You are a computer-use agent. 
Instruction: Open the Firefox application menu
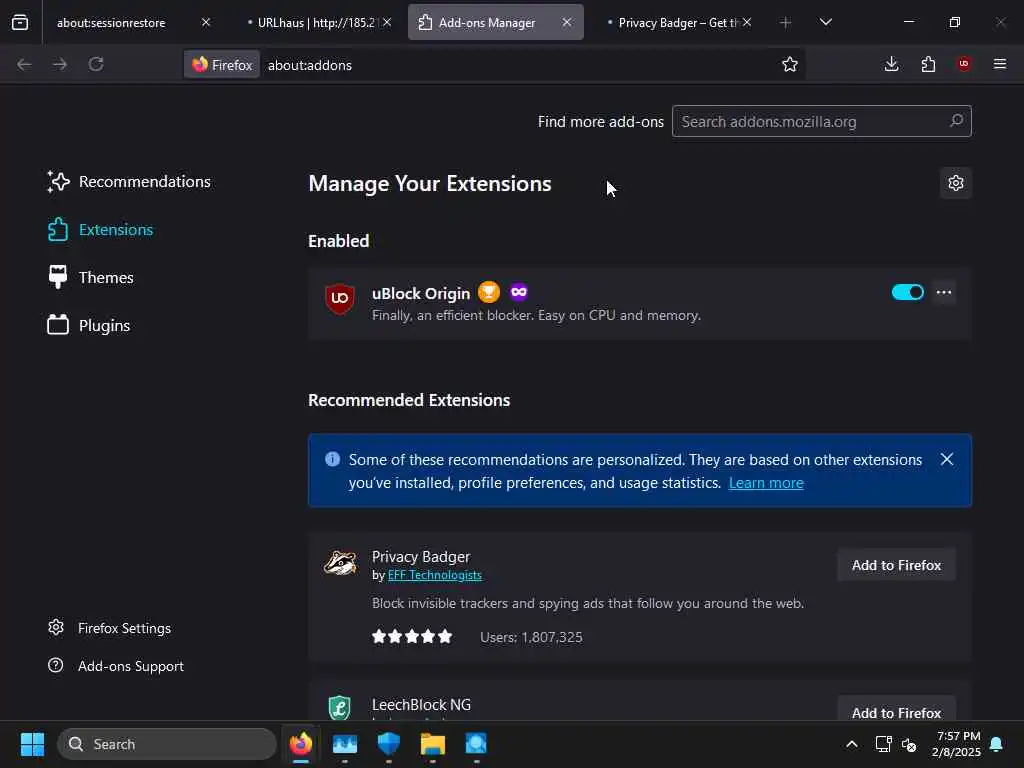click(x=1000, y=64)
